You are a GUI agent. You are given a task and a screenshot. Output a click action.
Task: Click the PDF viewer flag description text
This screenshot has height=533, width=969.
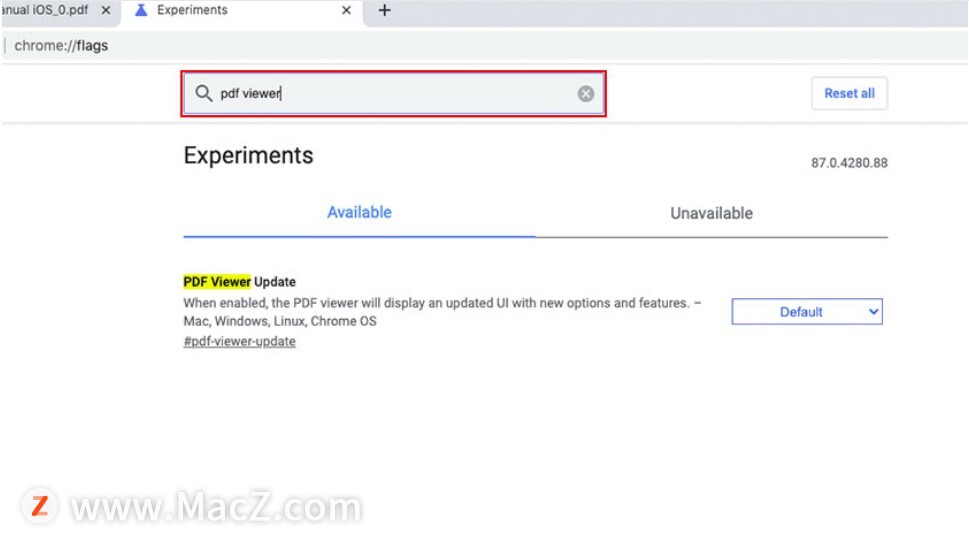click(x=442, y=312)
